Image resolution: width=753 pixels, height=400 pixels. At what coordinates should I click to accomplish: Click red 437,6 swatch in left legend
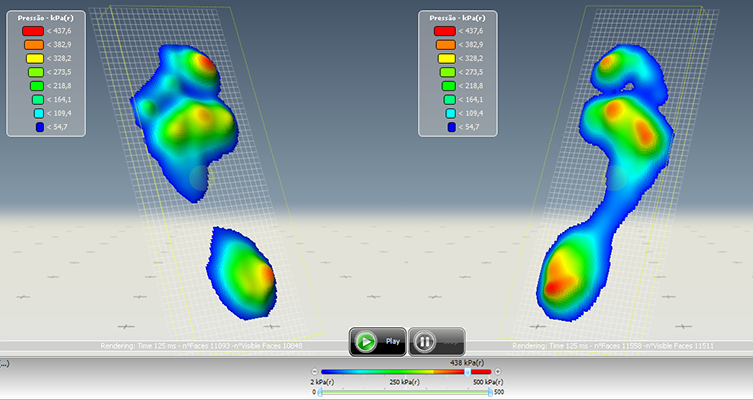33,31
